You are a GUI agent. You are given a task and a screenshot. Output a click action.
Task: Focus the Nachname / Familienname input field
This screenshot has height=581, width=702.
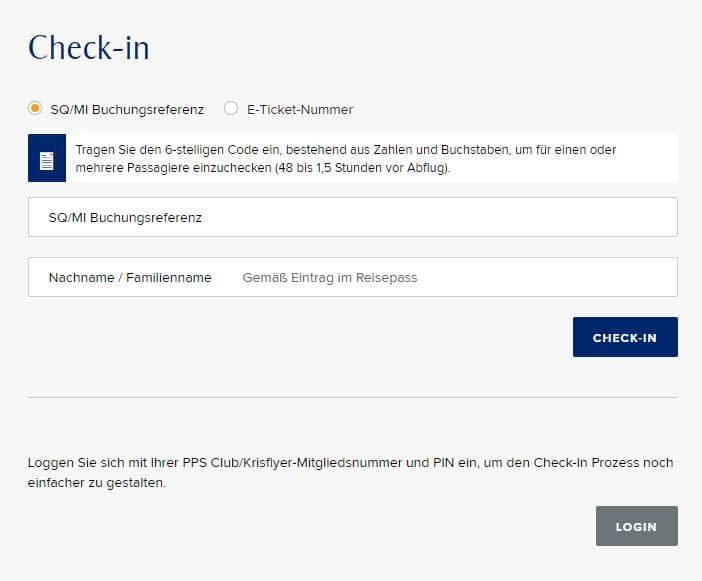click(353, 277)
